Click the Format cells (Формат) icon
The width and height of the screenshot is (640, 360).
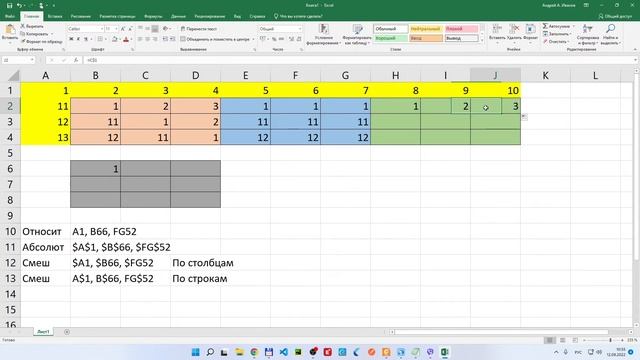click(530, 29)
